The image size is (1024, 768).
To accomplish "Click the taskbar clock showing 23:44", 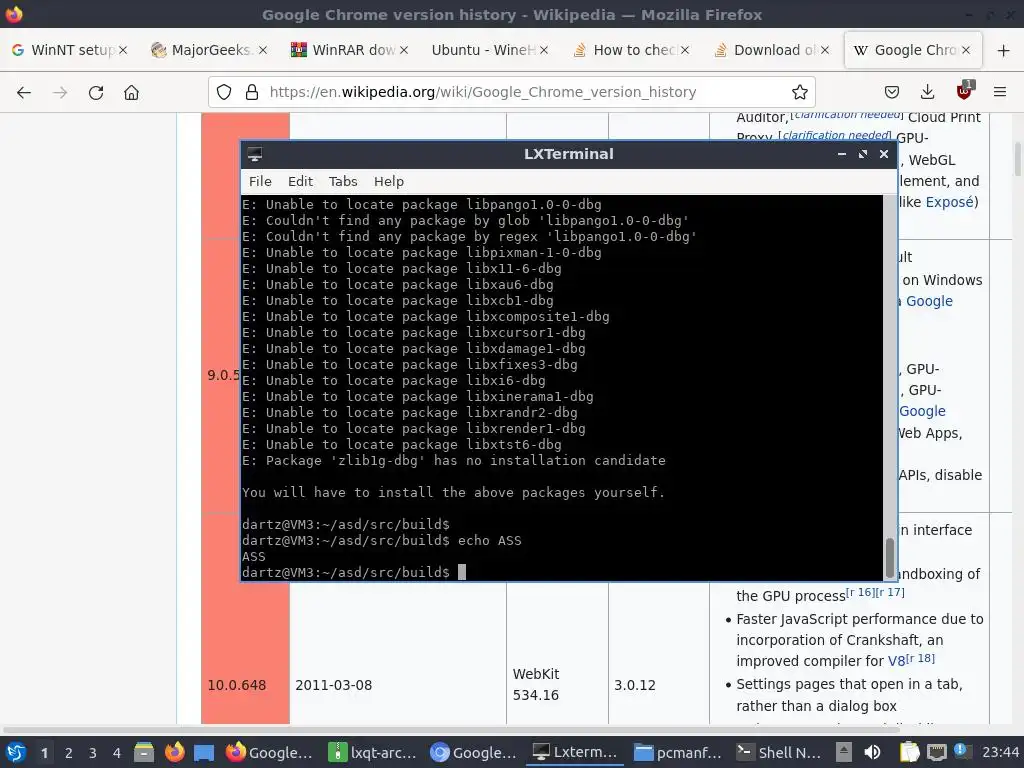I will (1000, 752).
